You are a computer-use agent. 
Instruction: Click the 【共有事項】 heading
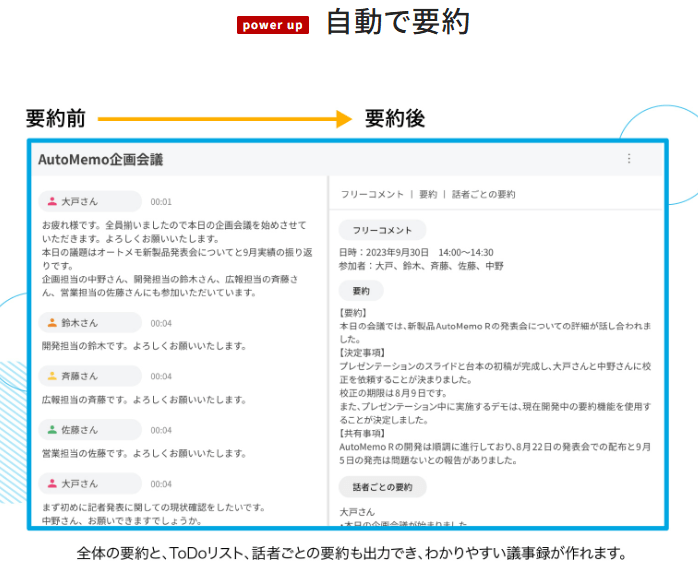tap(362, 433)
